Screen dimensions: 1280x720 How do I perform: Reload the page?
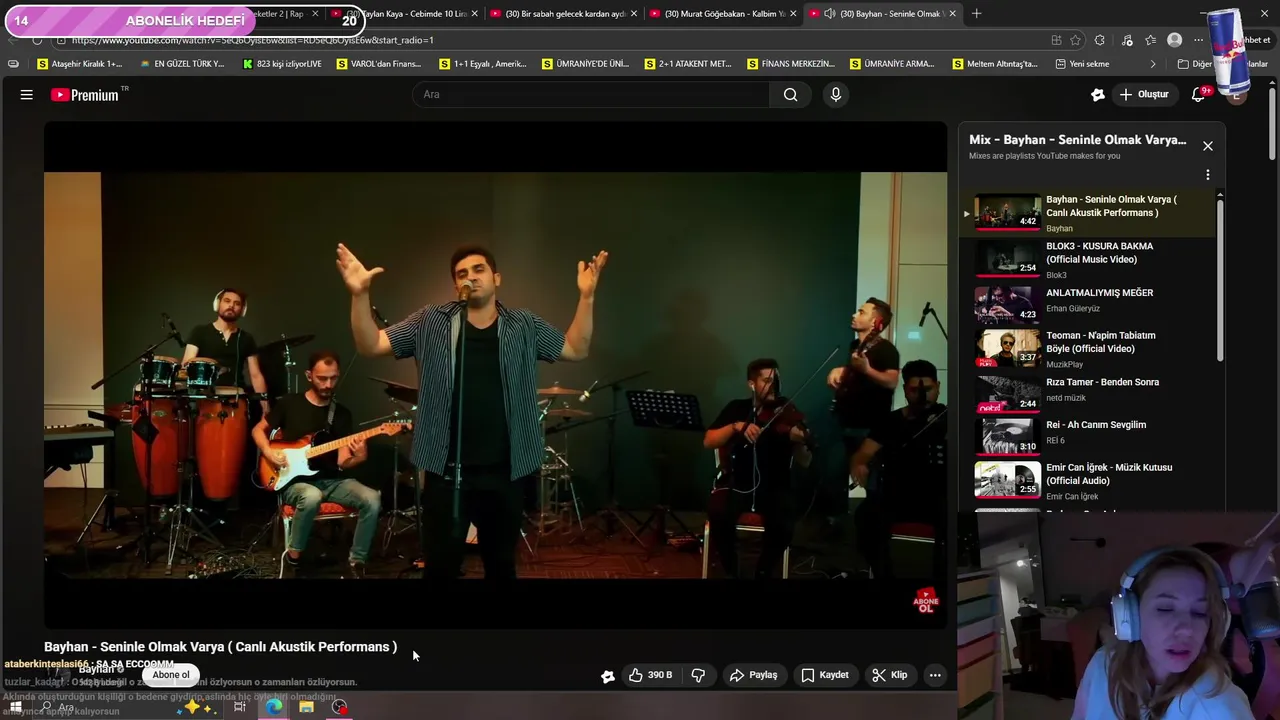[x=37, y=40]
